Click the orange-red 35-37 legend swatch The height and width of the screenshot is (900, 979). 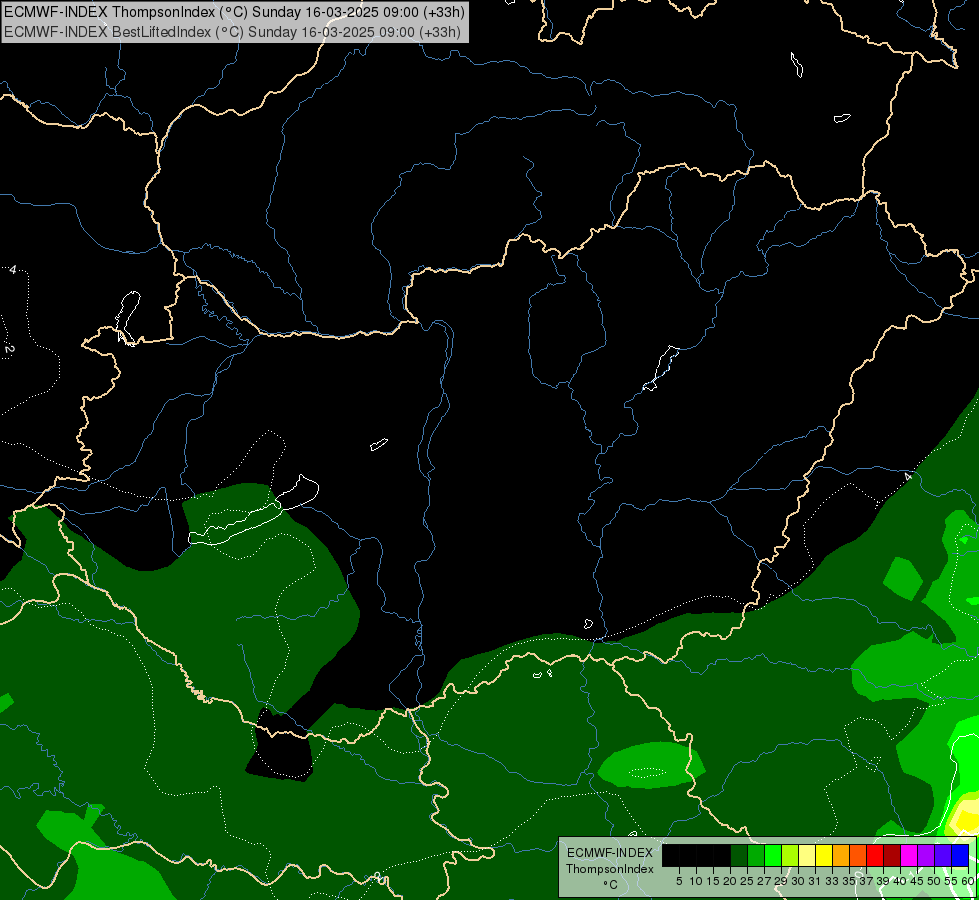coord(858,855)
